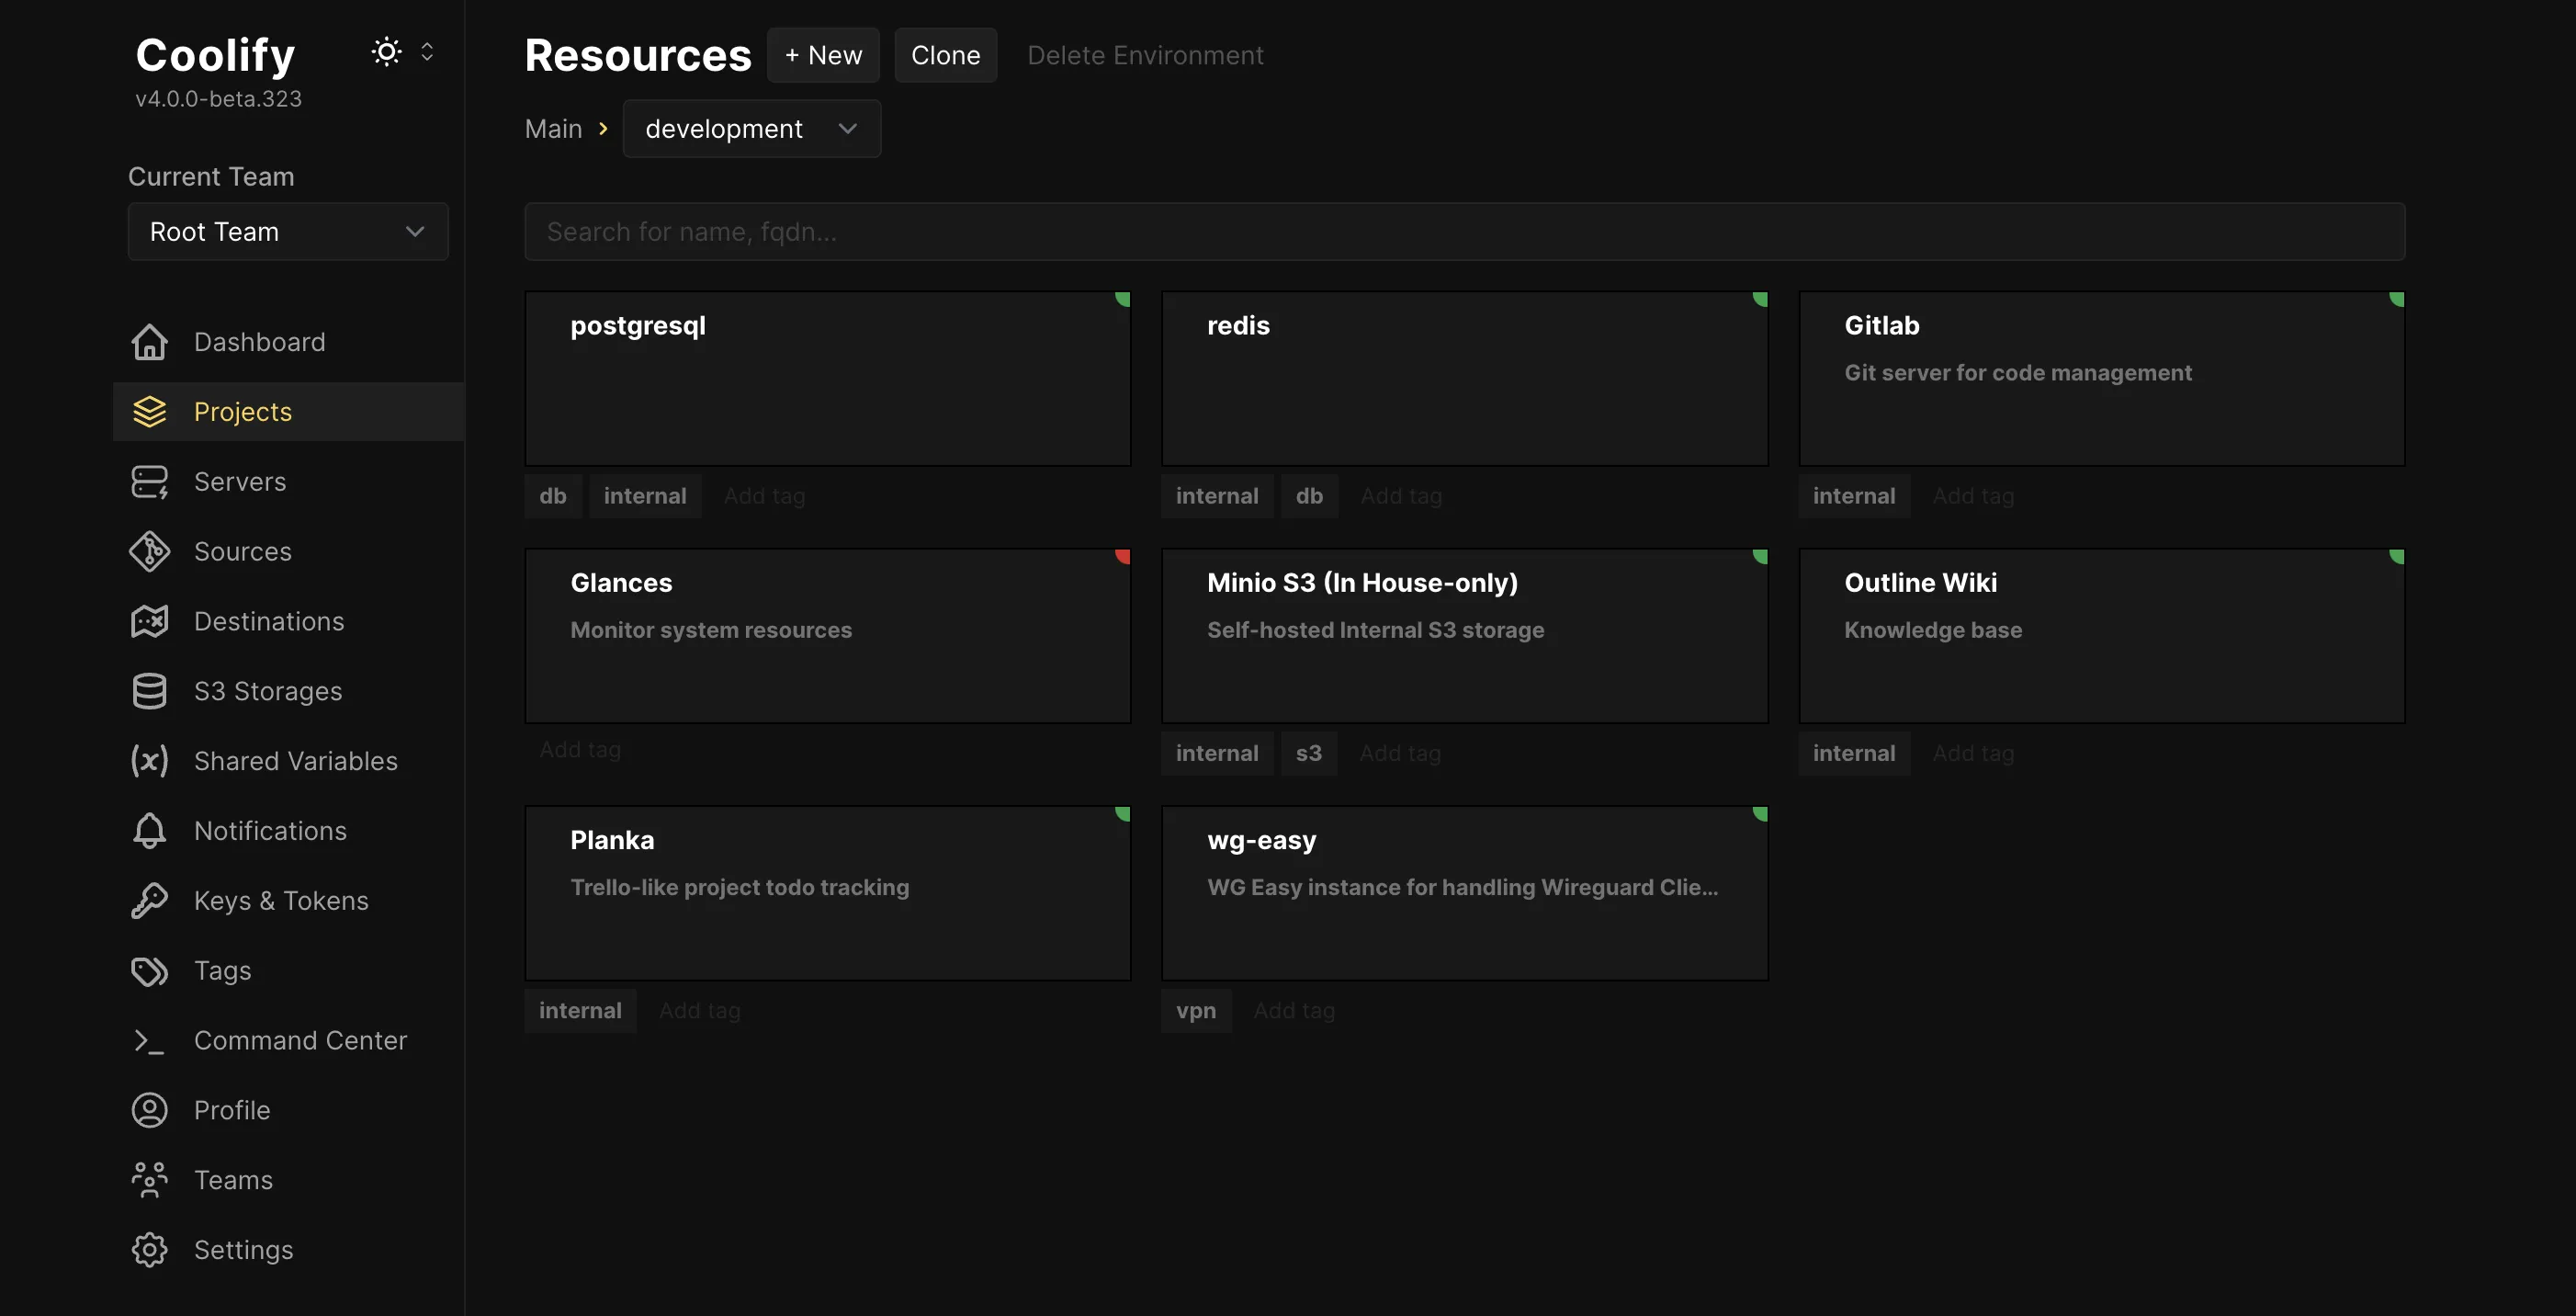Open the redis resource card
The image size is (2576, 1316).
coord(1464,379)
